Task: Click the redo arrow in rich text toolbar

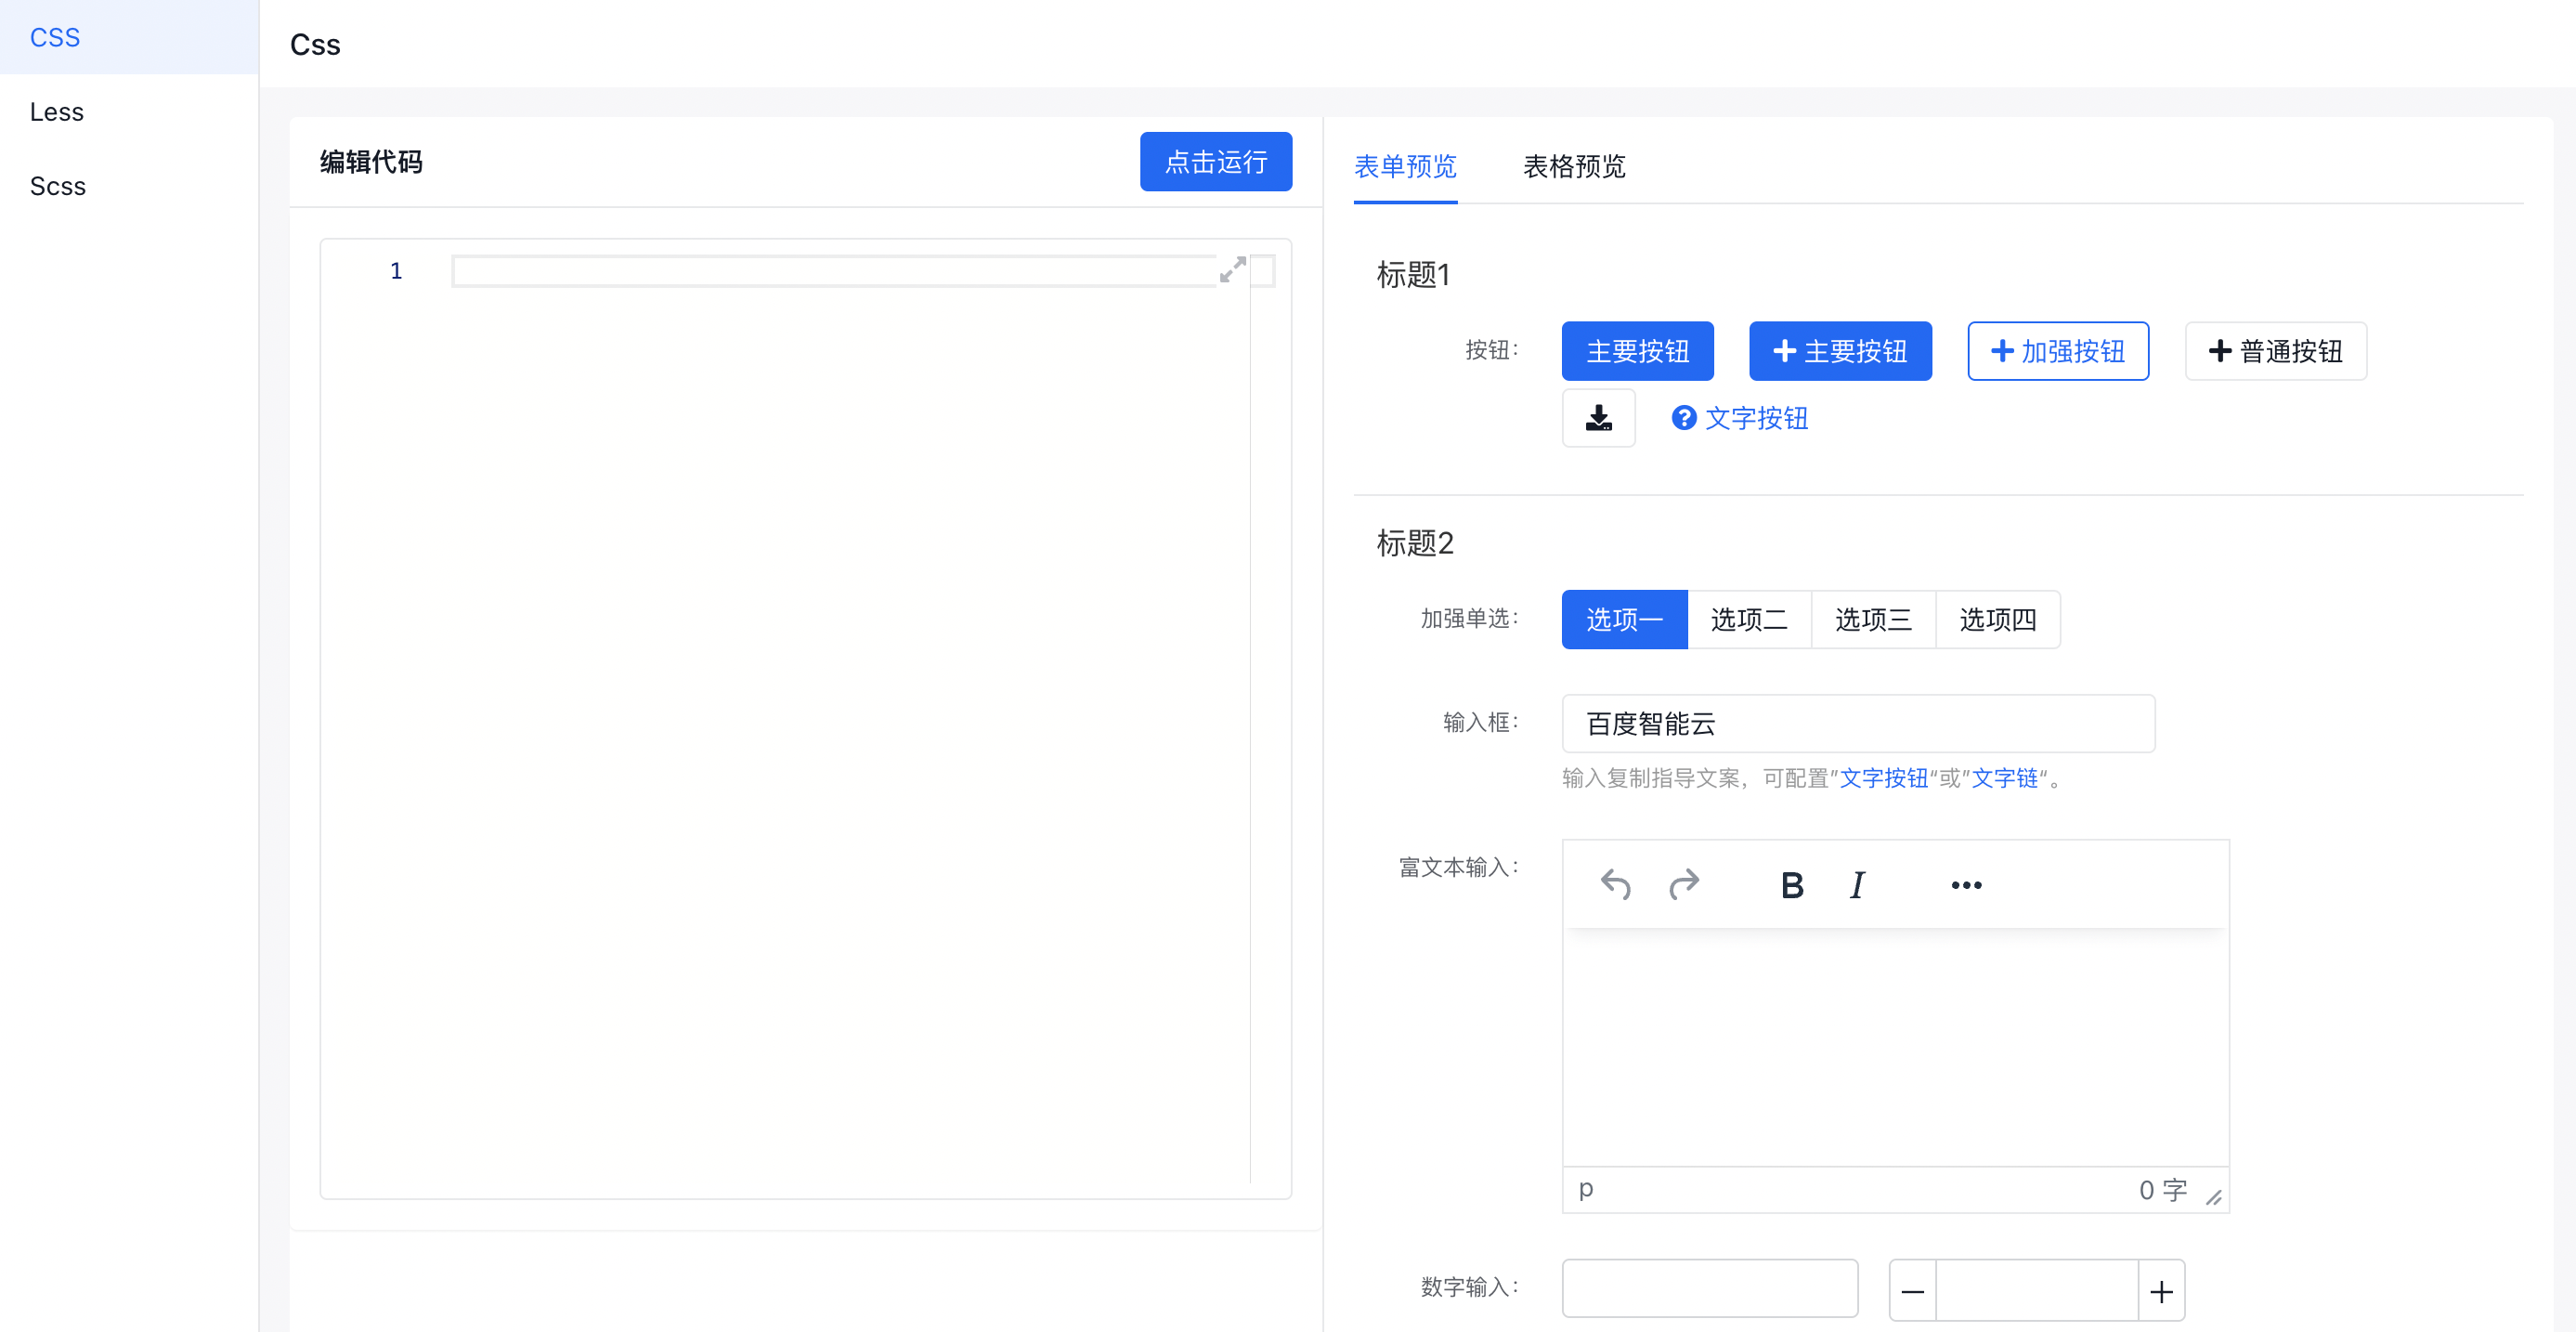Action: tap(1684, 884)
